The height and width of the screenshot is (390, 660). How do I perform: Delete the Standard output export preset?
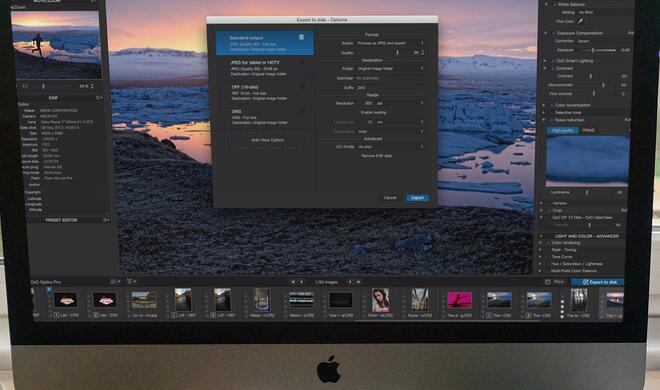[301, 37]
